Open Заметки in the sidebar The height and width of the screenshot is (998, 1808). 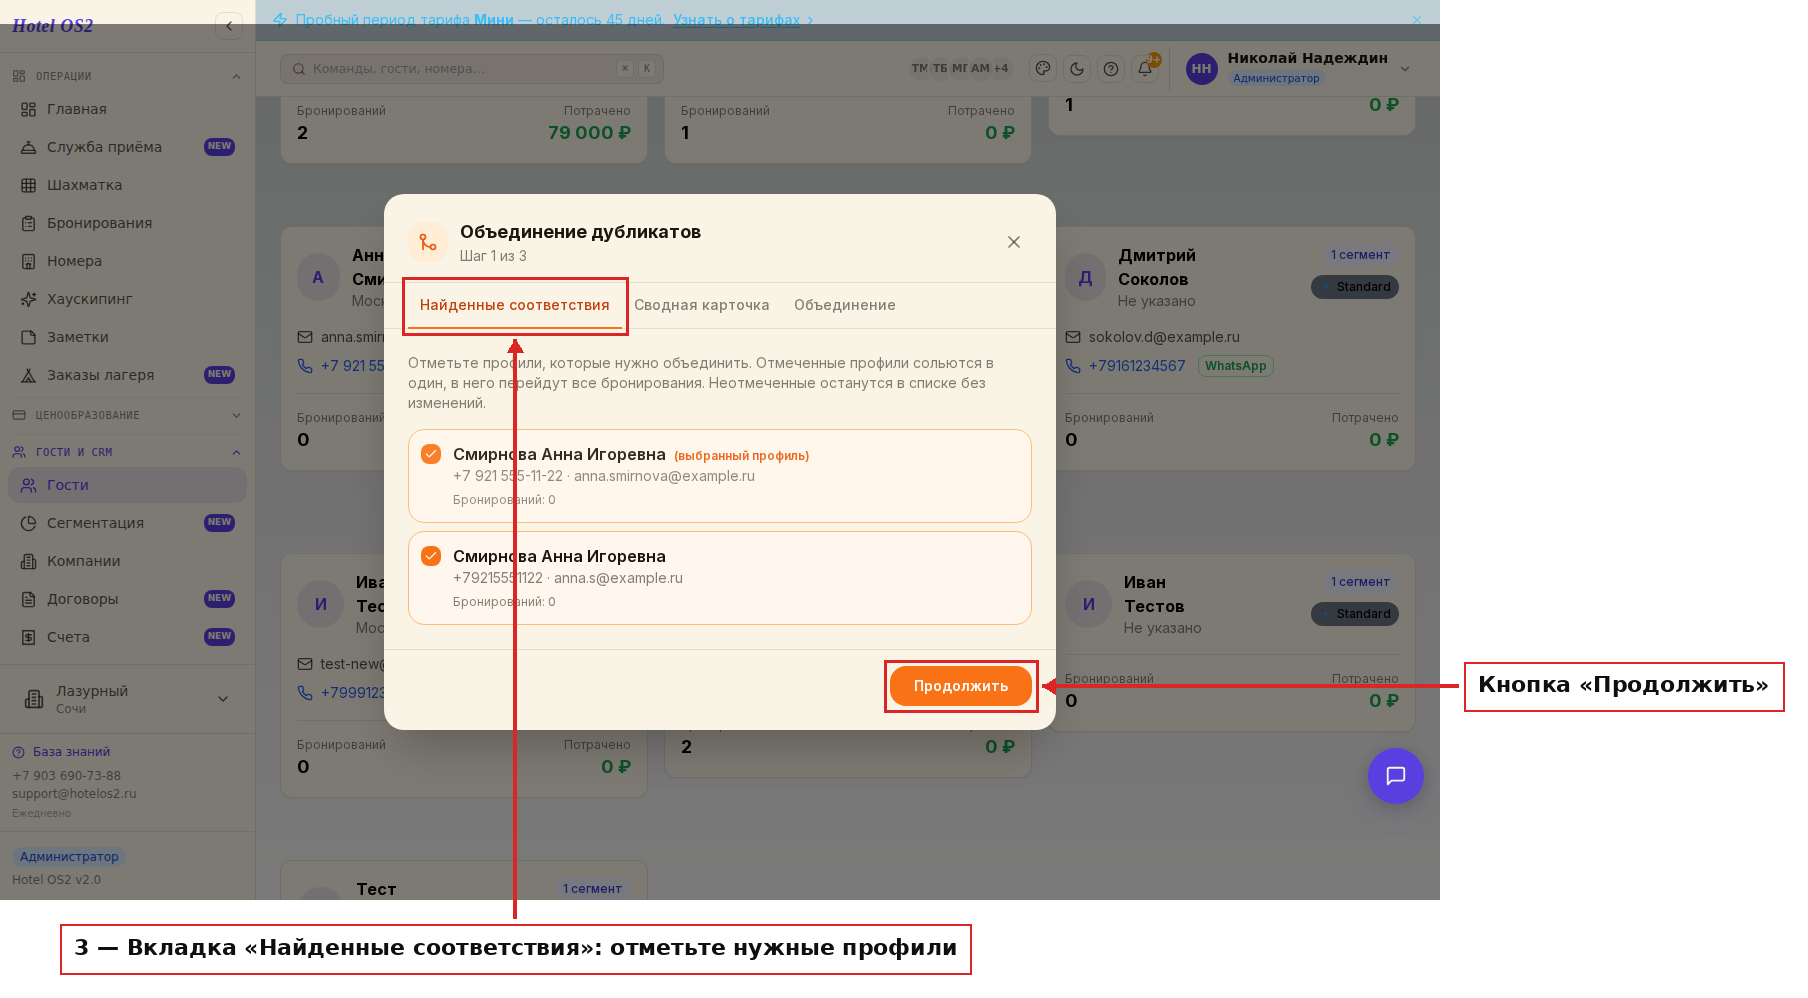pyautogui.click(x=127, y=337)
